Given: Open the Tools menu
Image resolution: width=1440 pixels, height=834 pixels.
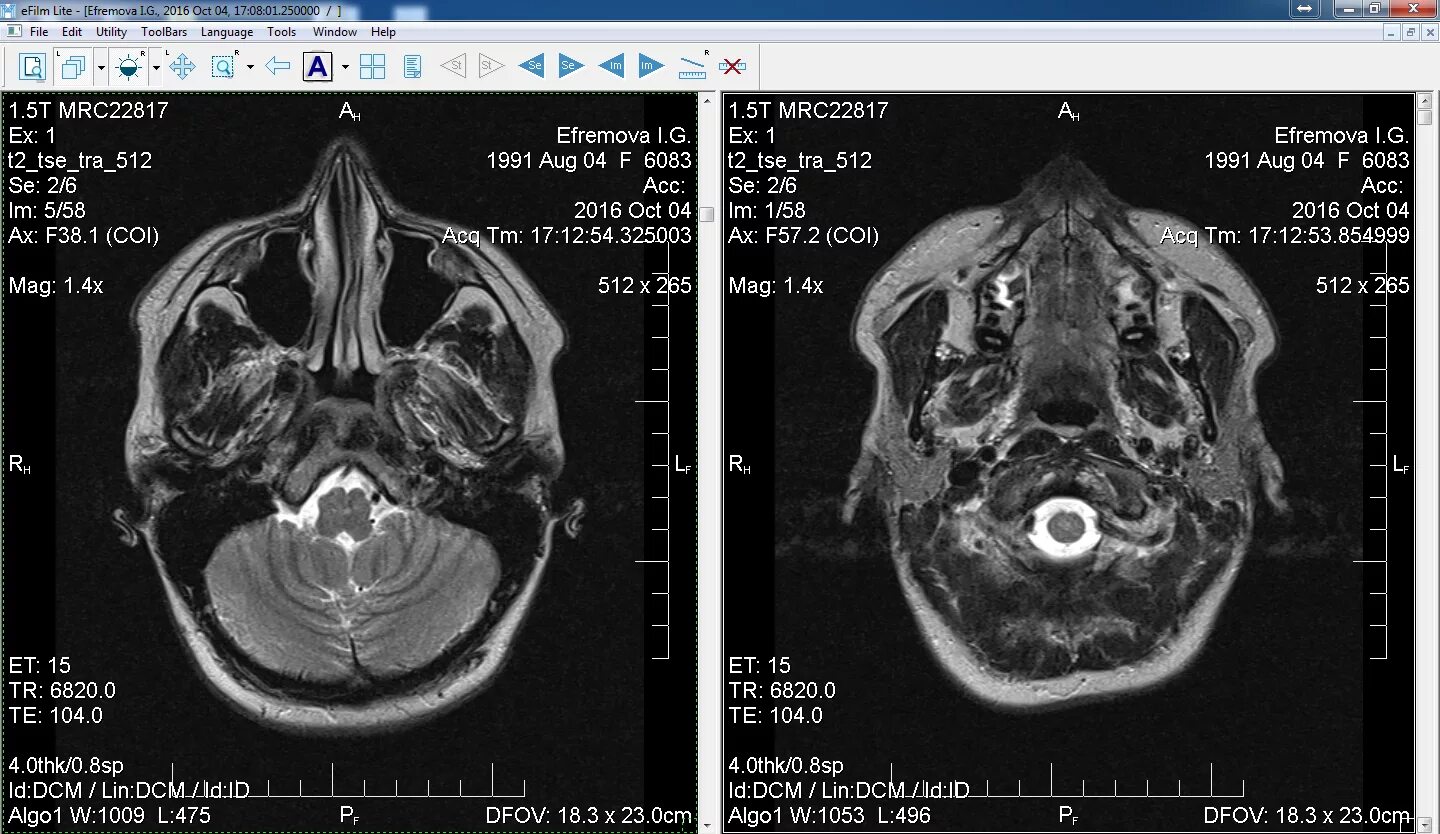Looking at the screenshot, I should (281, 32).
